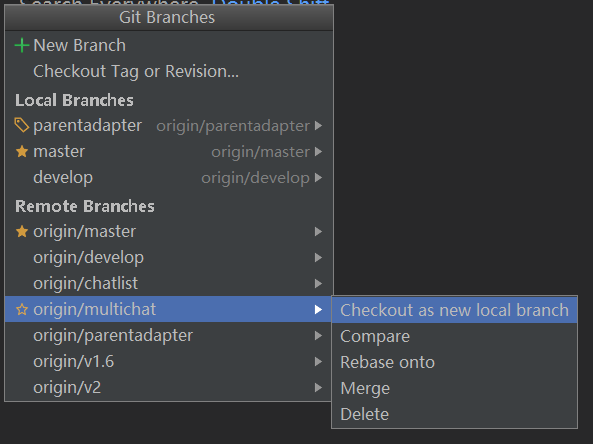Viewport: 593px width, 444px height.
Task: Select the origin/develop remote branch
Action: pyautogui.click(x=169, y=258)
